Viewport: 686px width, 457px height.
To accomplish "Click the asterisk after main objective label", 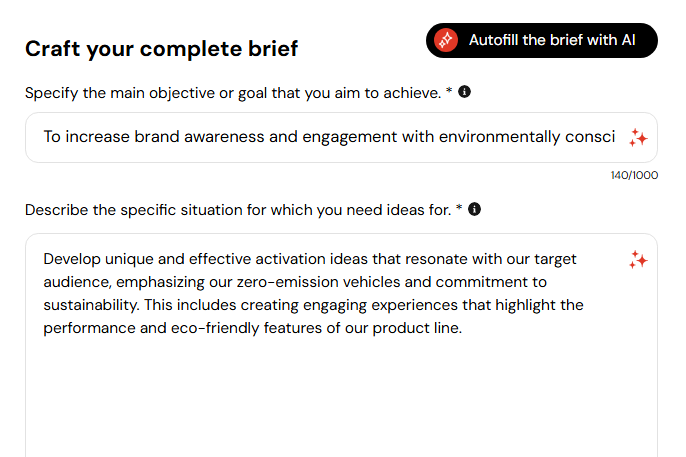I will pyautogui.click(x=449, y=91).
